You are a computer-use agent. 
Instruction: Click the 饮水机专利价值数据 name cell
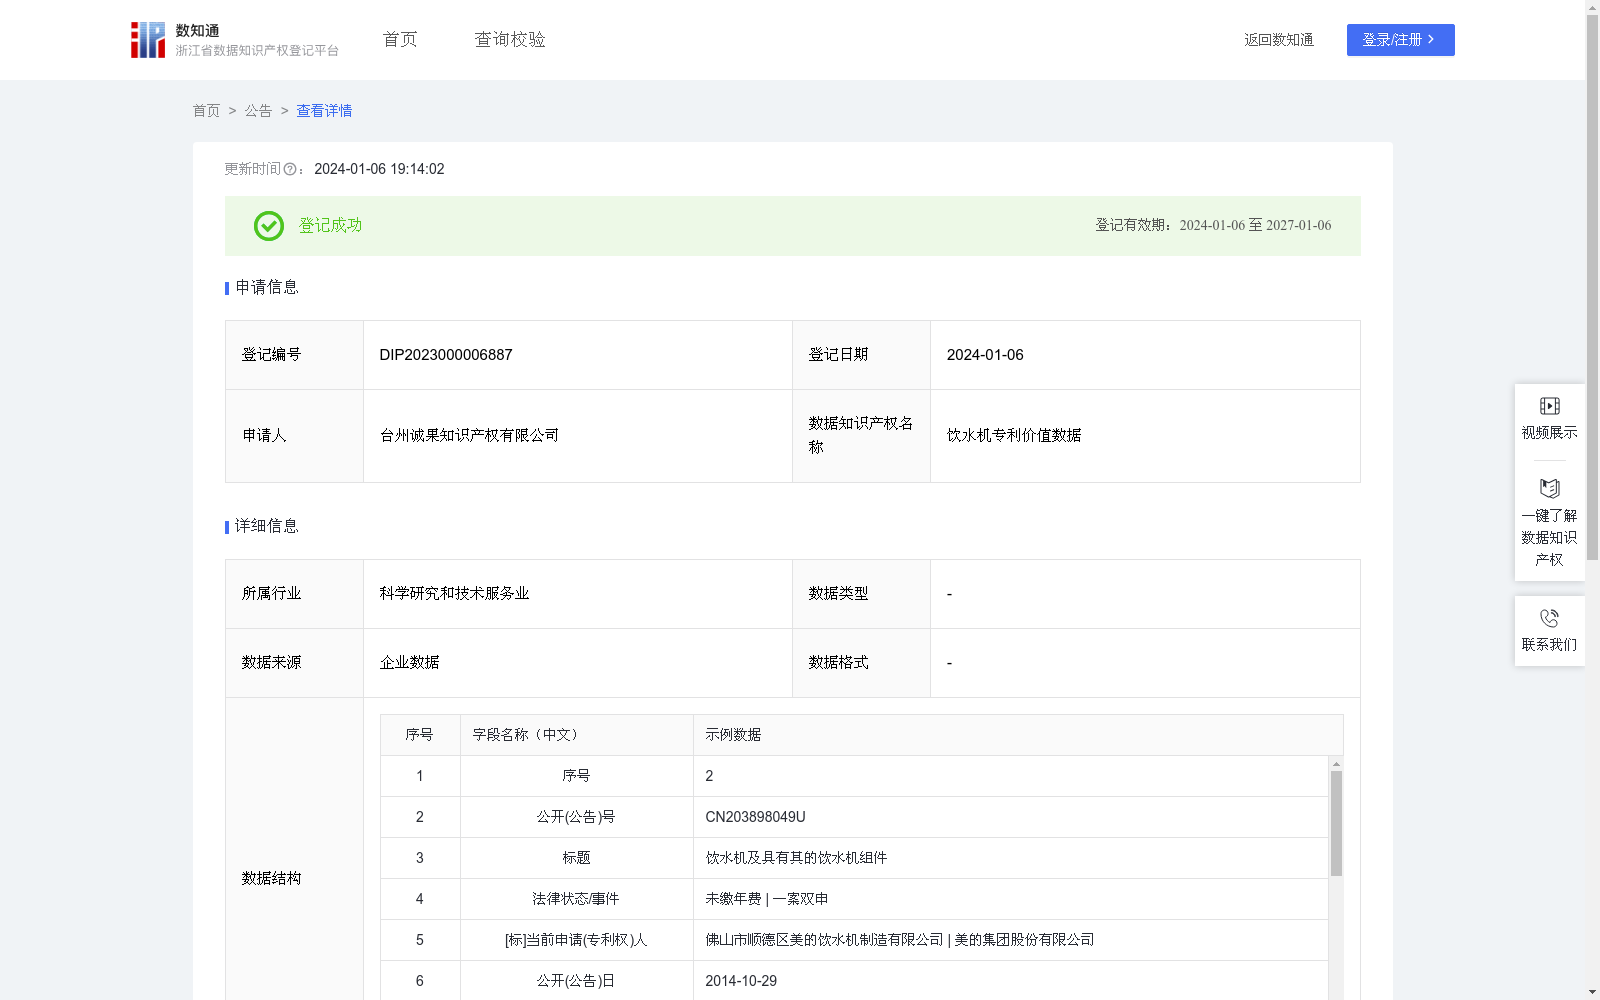[x=1145, y=436]
